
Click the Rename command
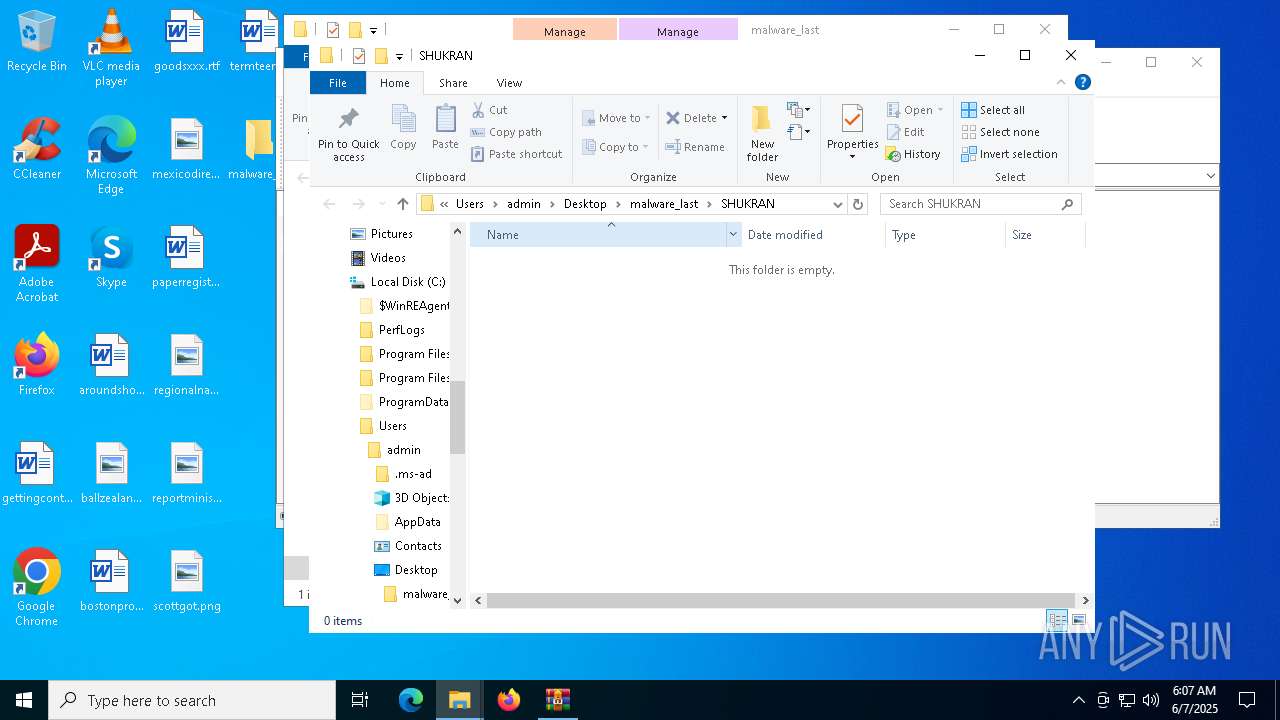(x=695, y=147)
